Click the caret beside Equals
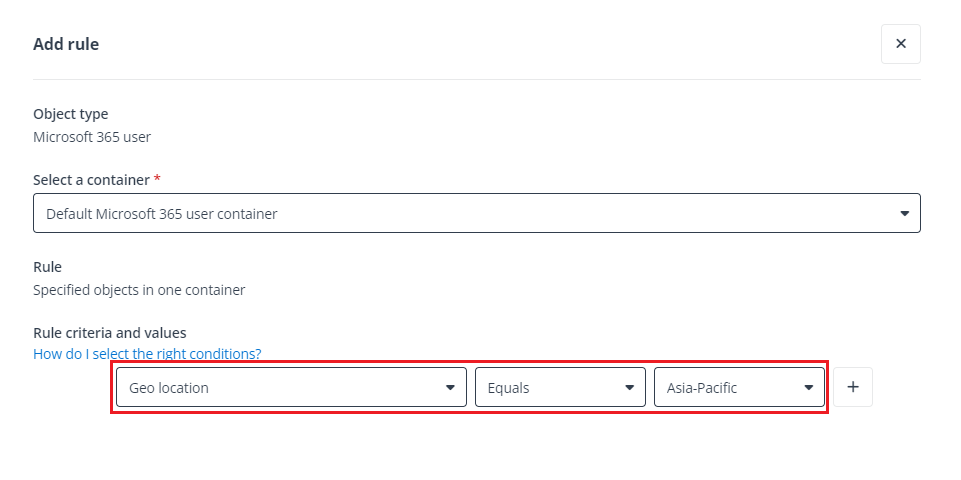Screen dimensions: 961x480 (629, 388)
